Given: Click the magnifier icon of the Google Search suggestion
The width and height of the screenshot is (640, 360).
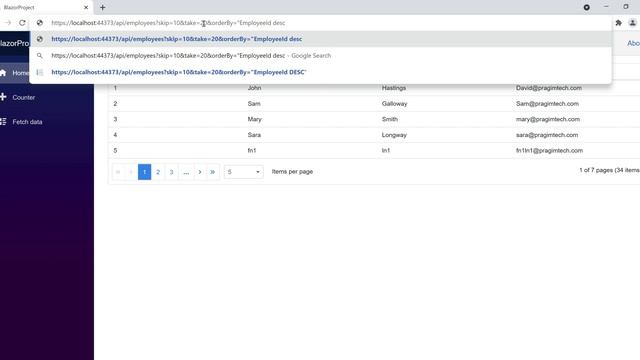Looking at the screenshot, I should point(40,56).
